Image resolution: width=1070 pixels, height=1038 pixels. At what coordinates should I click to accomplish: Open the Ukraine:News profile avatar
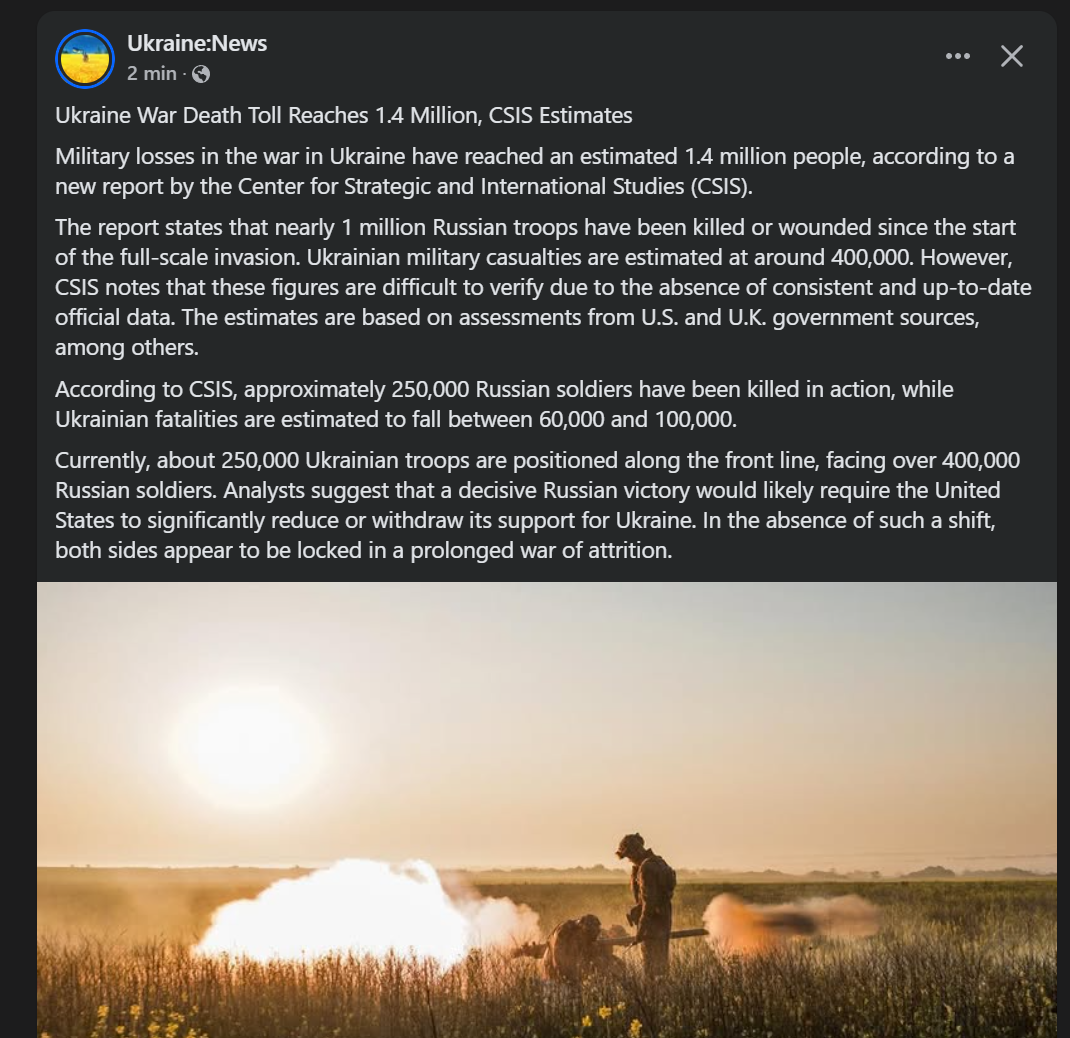coord(85,59)
